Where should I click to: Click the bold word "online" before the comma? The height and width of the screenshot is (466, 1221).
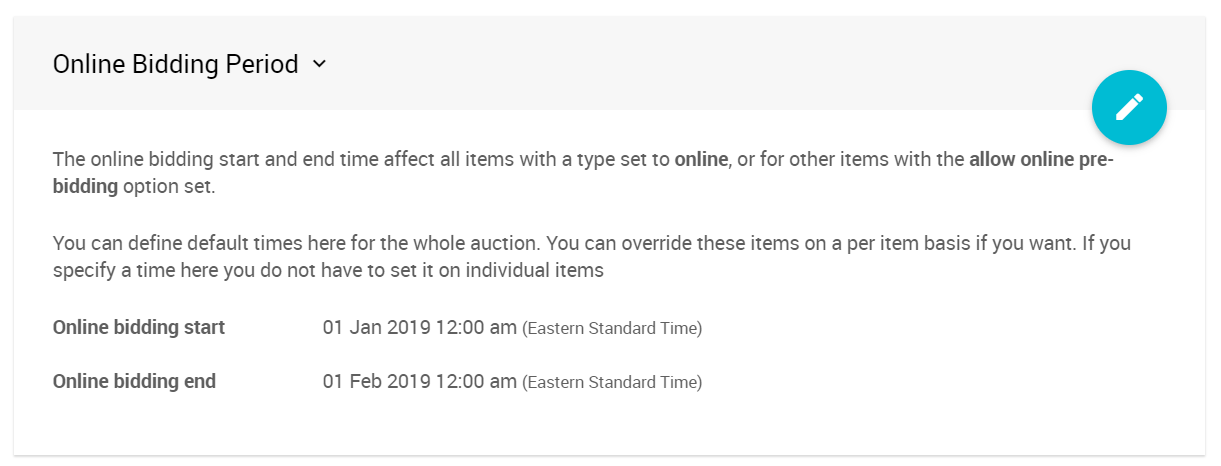click(x=701, y=160)
